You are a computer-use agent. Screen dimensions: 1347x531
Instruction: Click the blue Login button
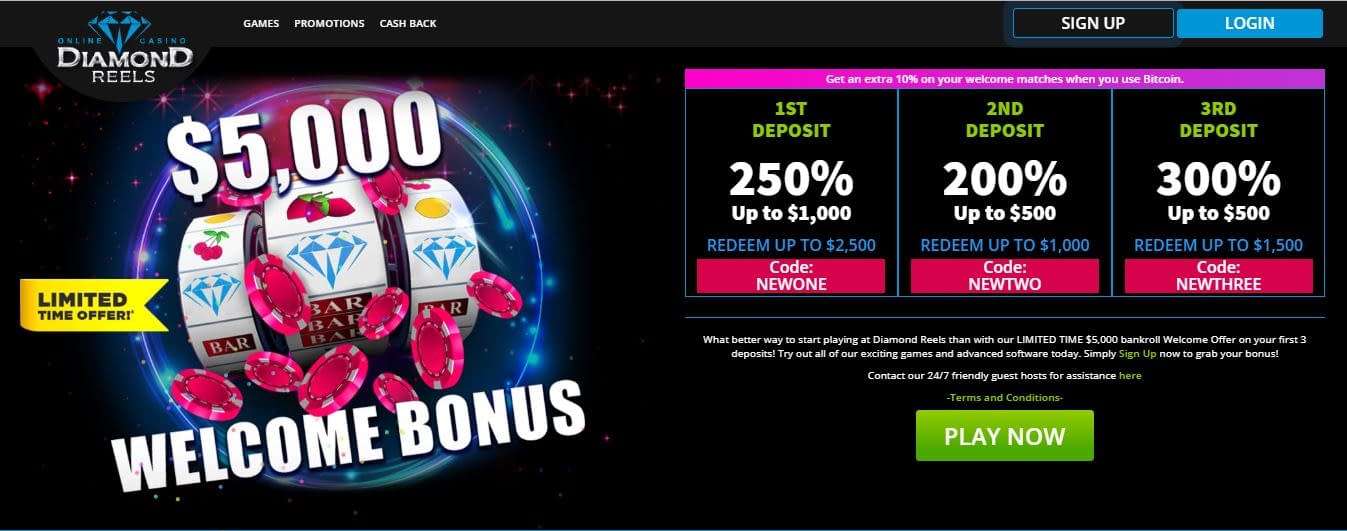click(1250, 23)
